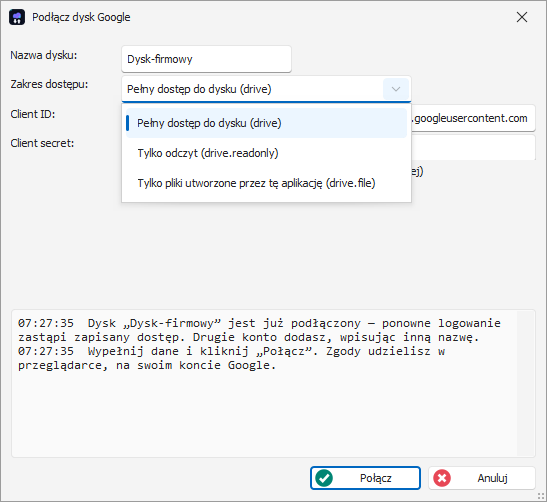Close the Podłącz dysk Google dialog
This screenshot has height=502, width=547.
tap(522, 17)
